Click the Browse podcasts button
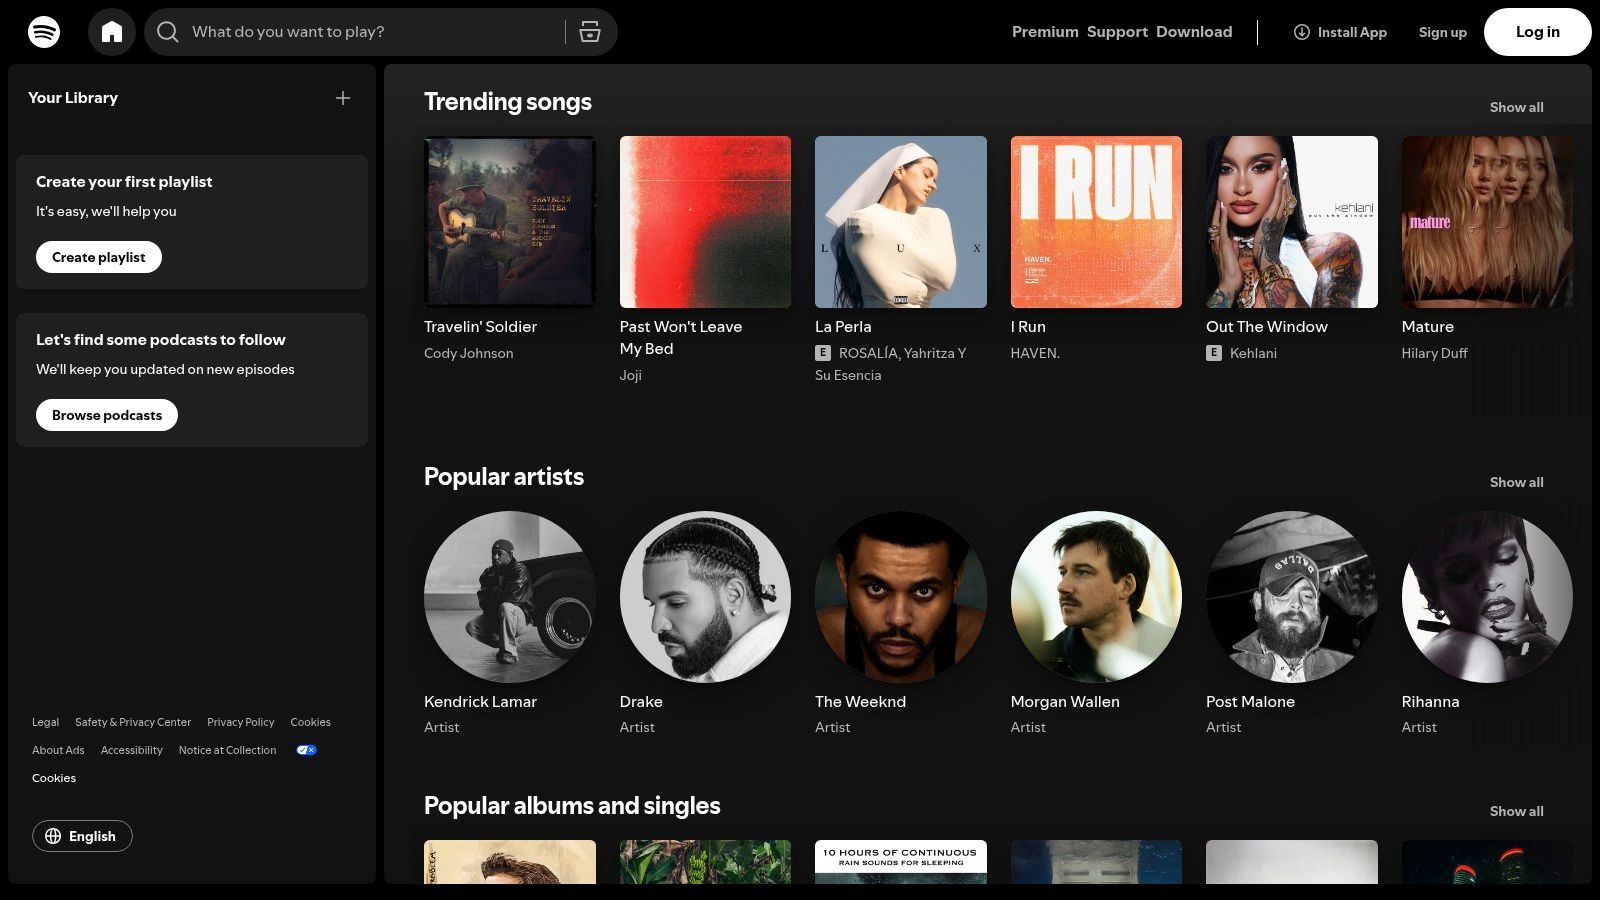This screenshot has width=1600, height=900. pyautogui.click(x=106, y=415)
